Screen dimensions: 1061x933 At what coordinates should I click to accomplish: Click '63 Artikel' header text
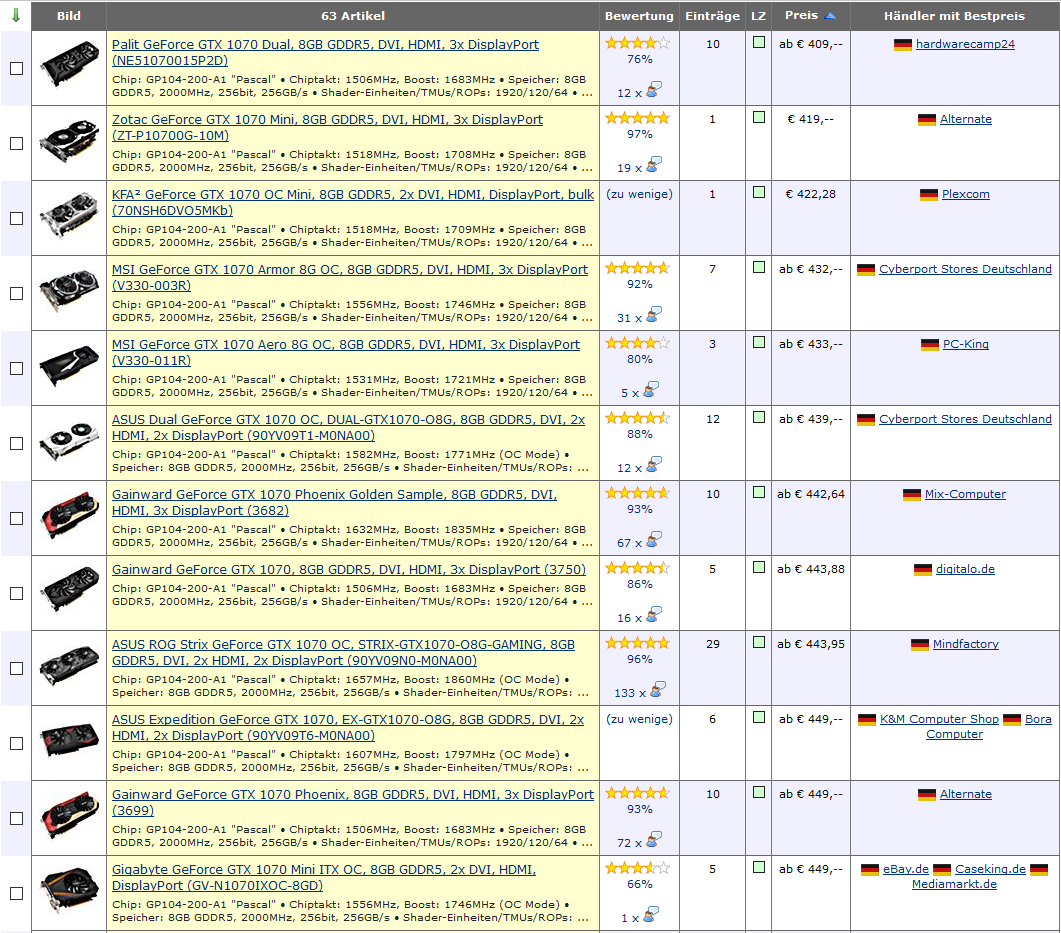point(353,16)
